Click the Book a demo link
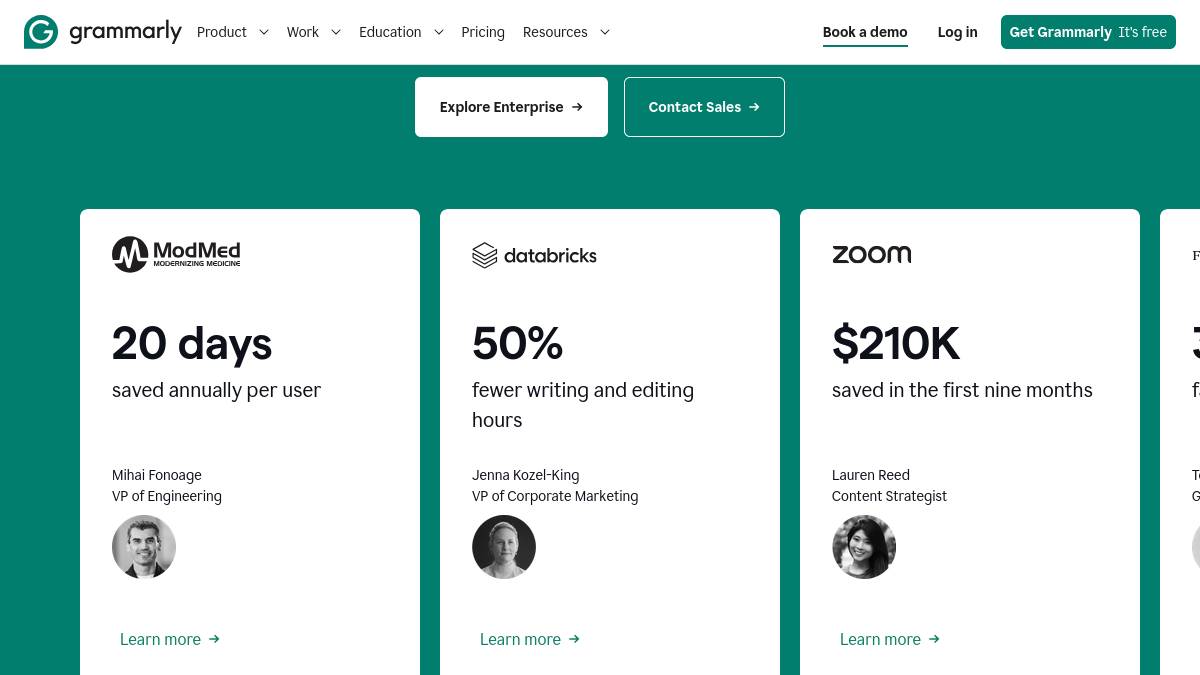 865,32
